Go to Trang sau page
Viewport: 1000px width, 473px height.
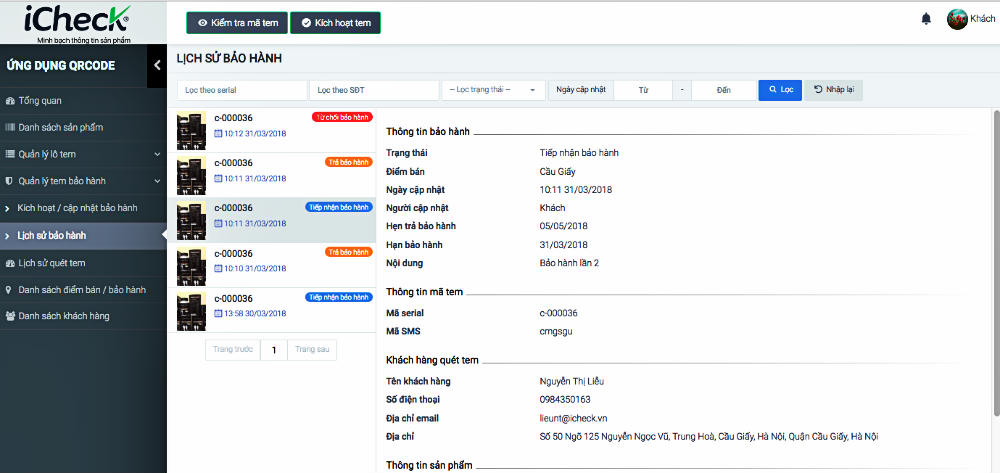(312, 350)
